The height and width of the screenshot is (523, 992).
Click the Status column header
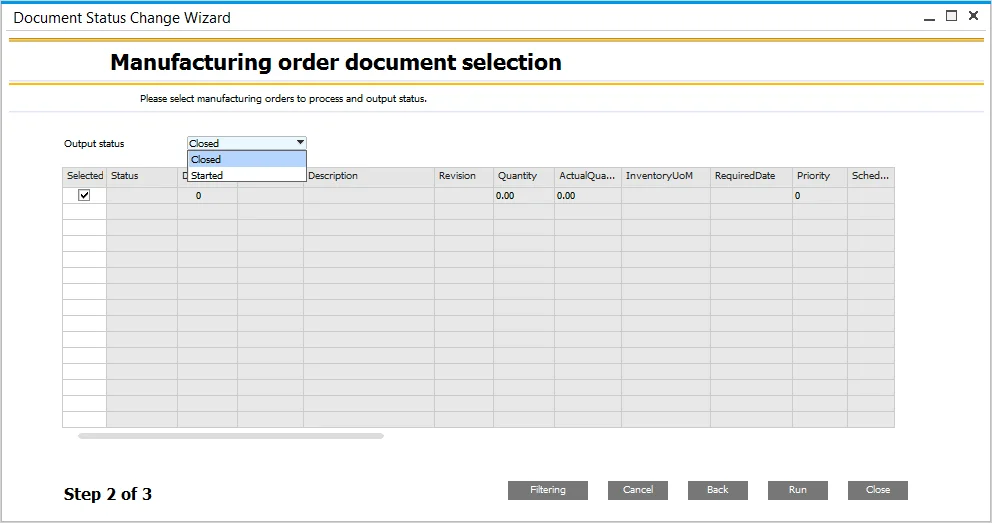click(x=141, y=176)
